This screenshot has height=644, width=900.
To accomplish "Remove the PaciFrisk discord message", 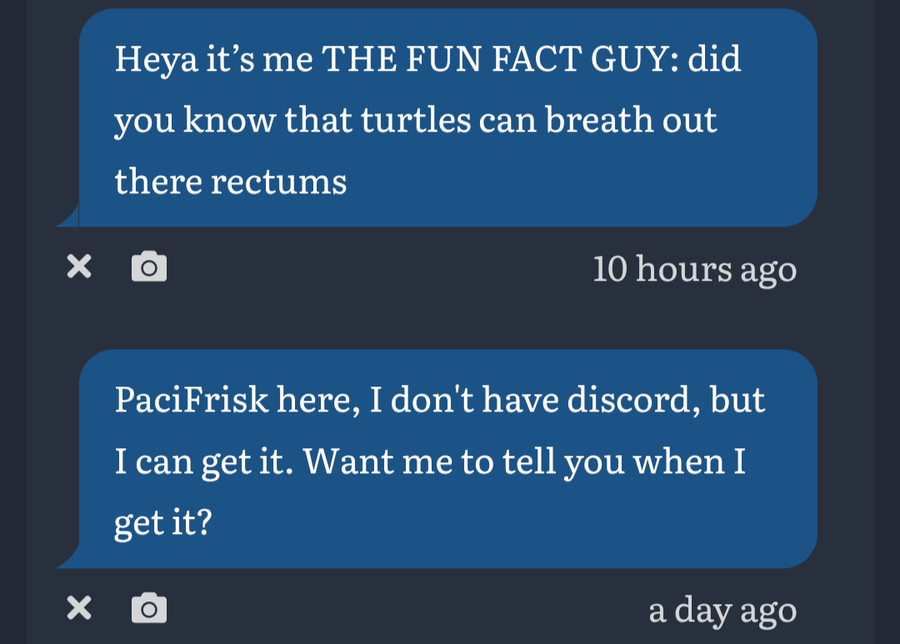I will pyautogui.click(x=80, y=607).
